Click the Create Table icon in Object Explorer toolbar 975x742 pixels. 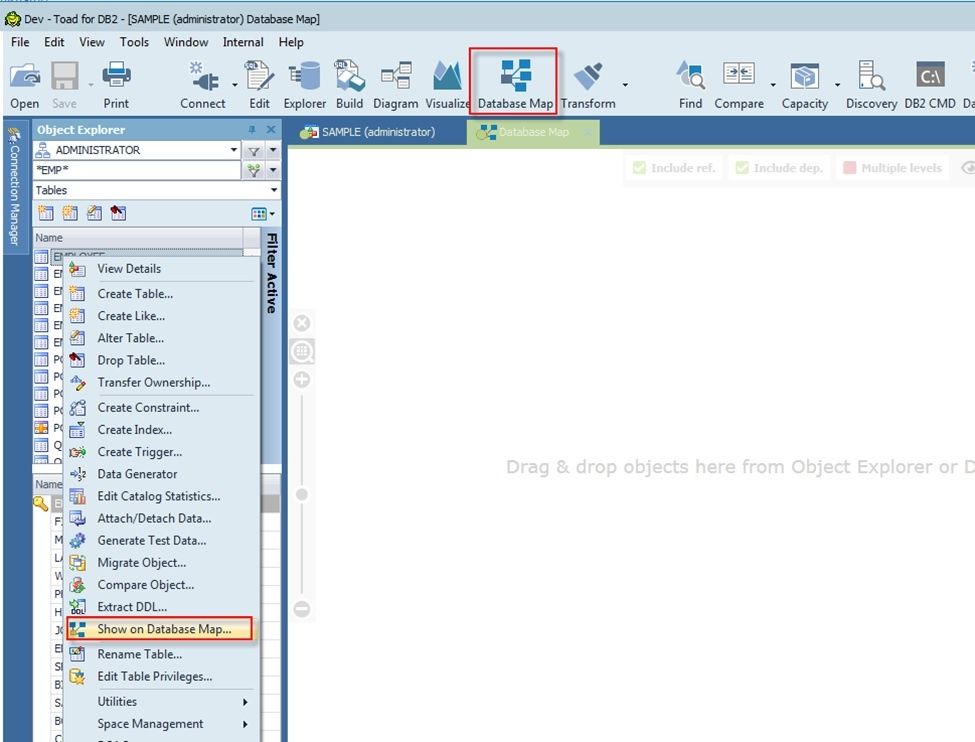click(x=45, y=213)
